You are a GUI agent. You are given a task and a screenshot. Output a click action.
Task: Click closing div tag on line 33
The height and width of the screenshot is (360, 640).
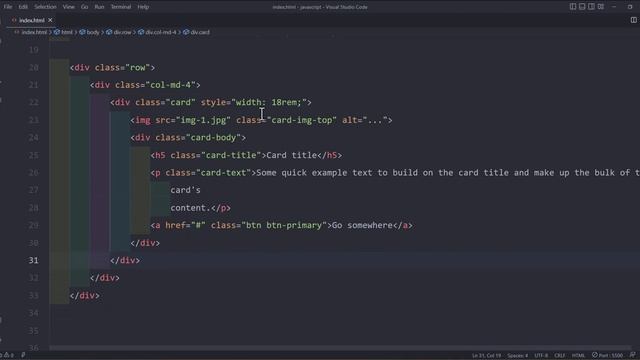pos(84,296)
